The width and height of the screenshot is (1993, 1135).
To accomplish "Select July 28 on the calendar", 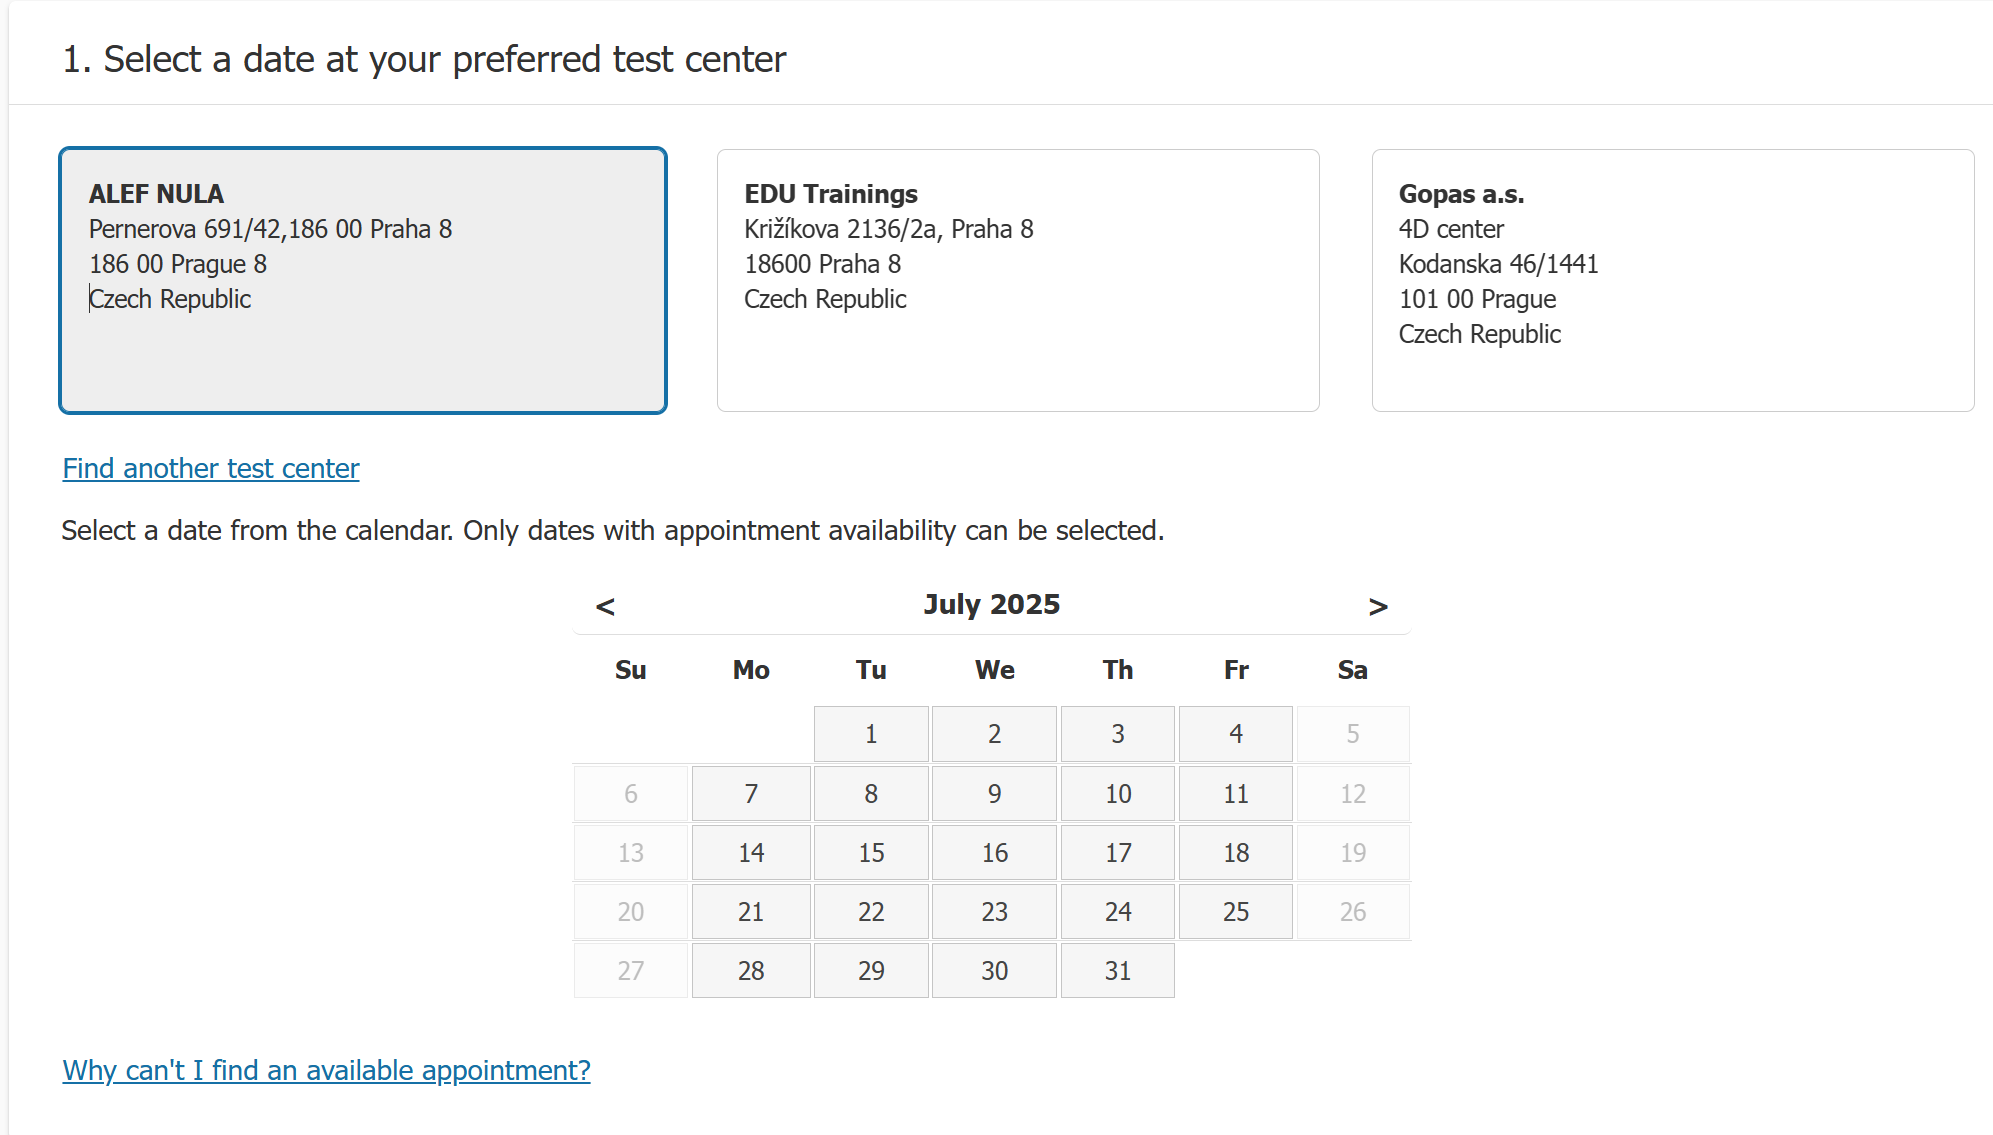I will click(751, 970).
